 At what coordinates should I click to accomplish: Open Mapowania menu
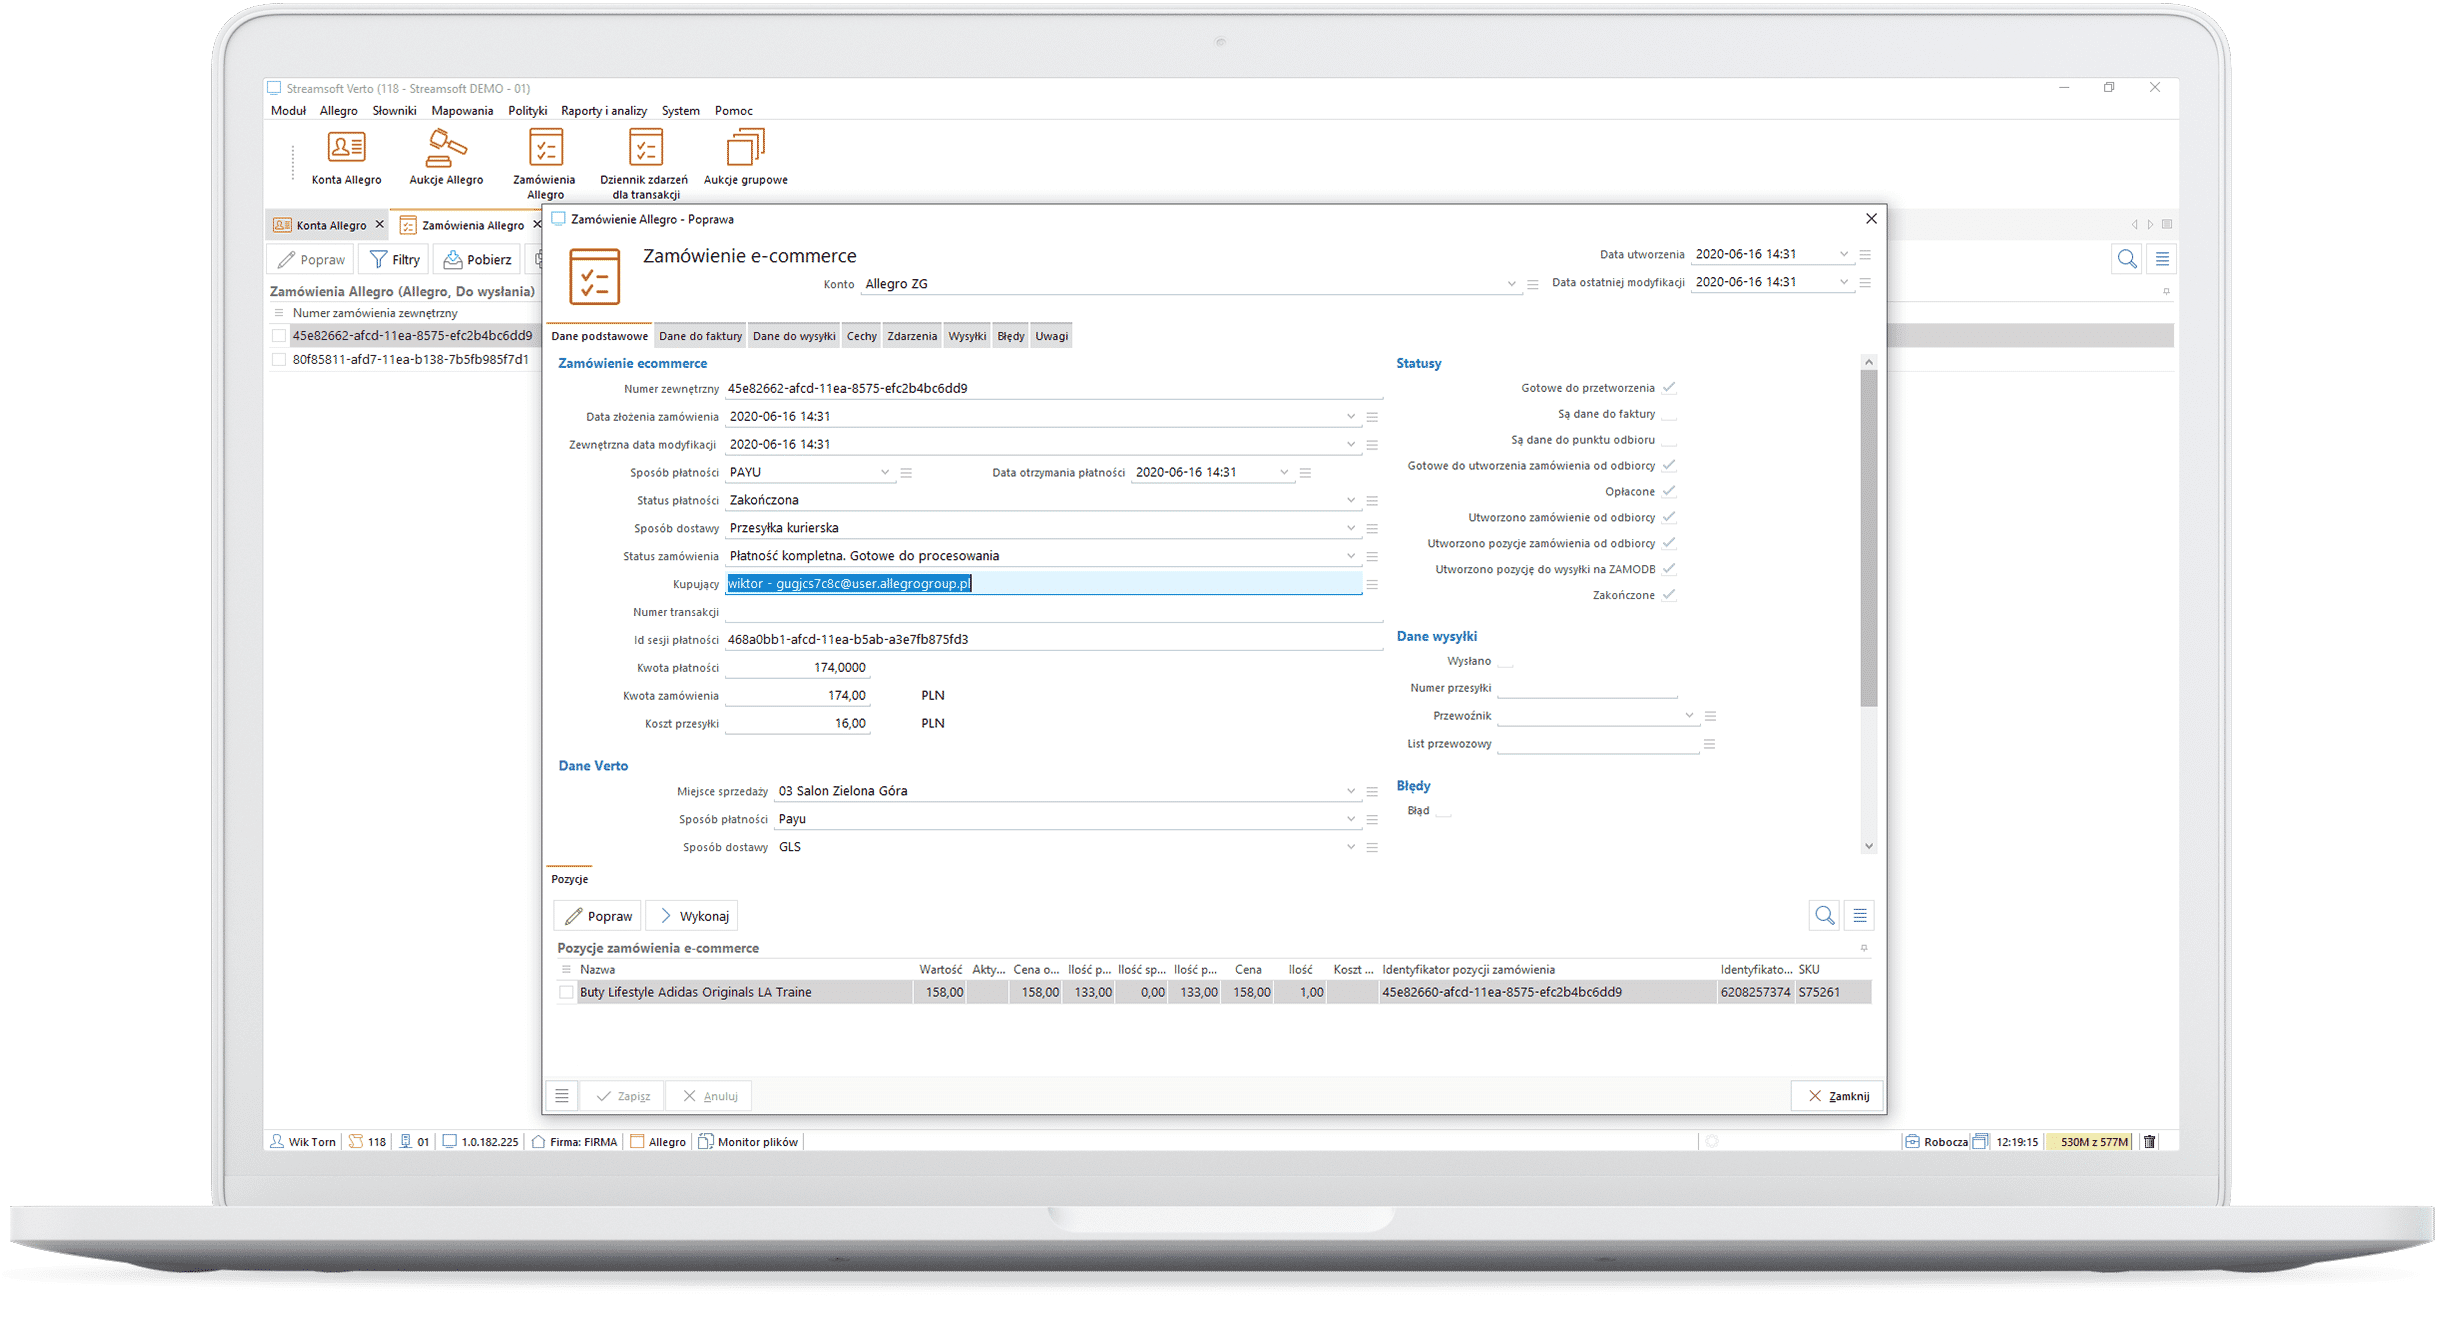462,111
